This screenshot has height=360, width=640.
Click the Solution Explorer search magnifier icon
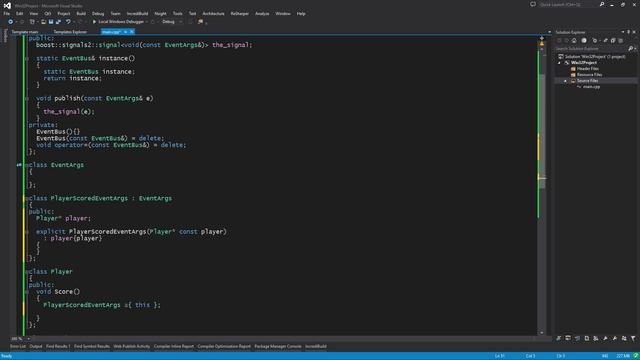pos(630,49)
